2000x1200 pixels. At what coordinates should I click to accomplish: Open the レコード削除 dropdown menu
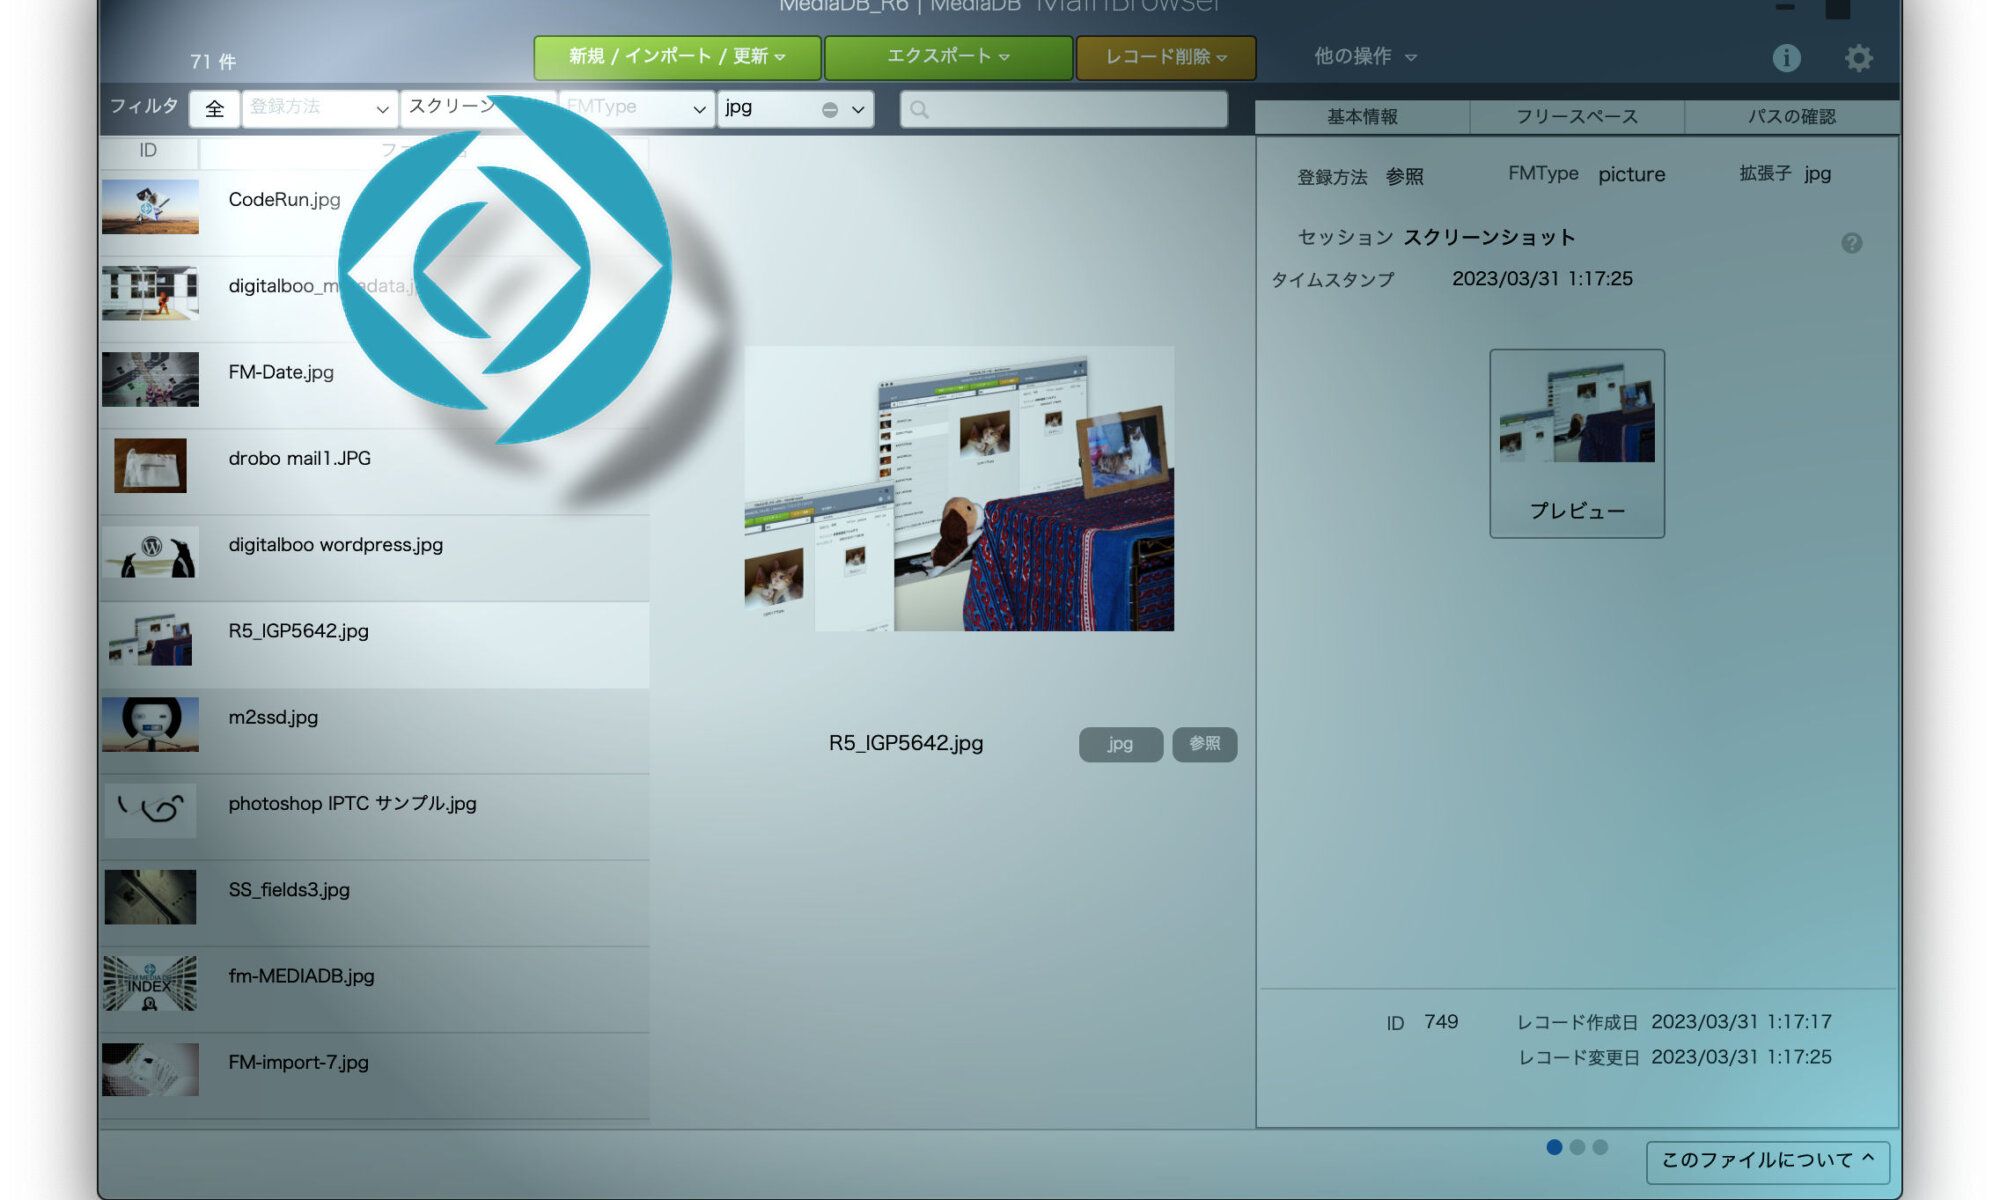(x=1166, y=57)
